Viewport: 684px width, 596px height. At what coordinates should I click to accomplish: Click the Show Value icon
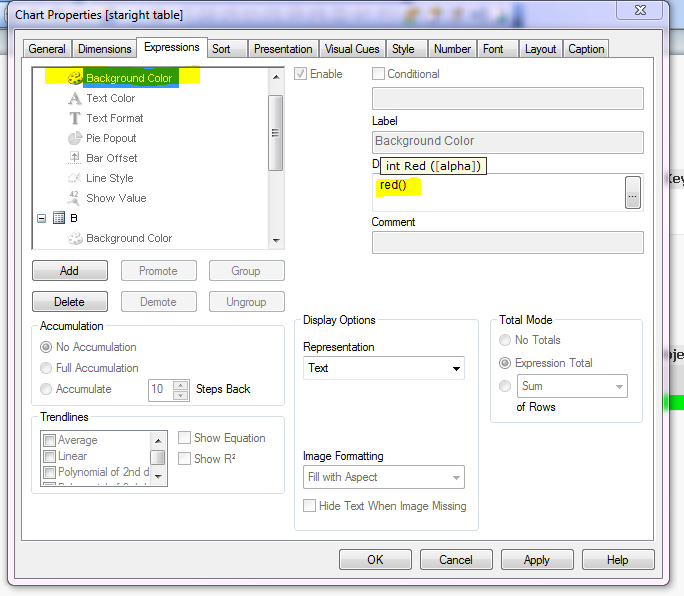point(74,198)
